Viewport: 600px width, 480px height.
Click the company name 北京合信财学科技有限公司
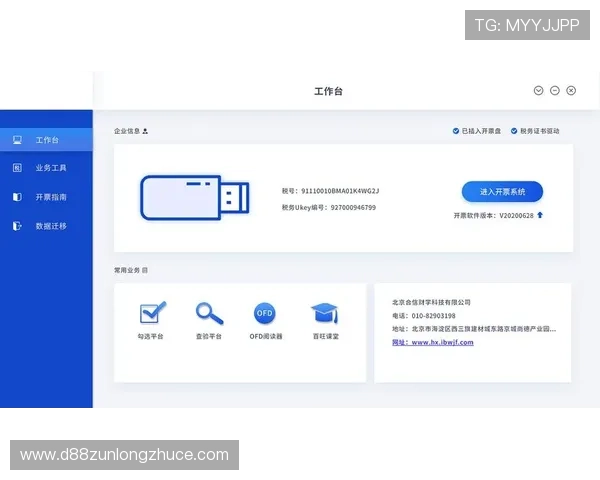431,302
